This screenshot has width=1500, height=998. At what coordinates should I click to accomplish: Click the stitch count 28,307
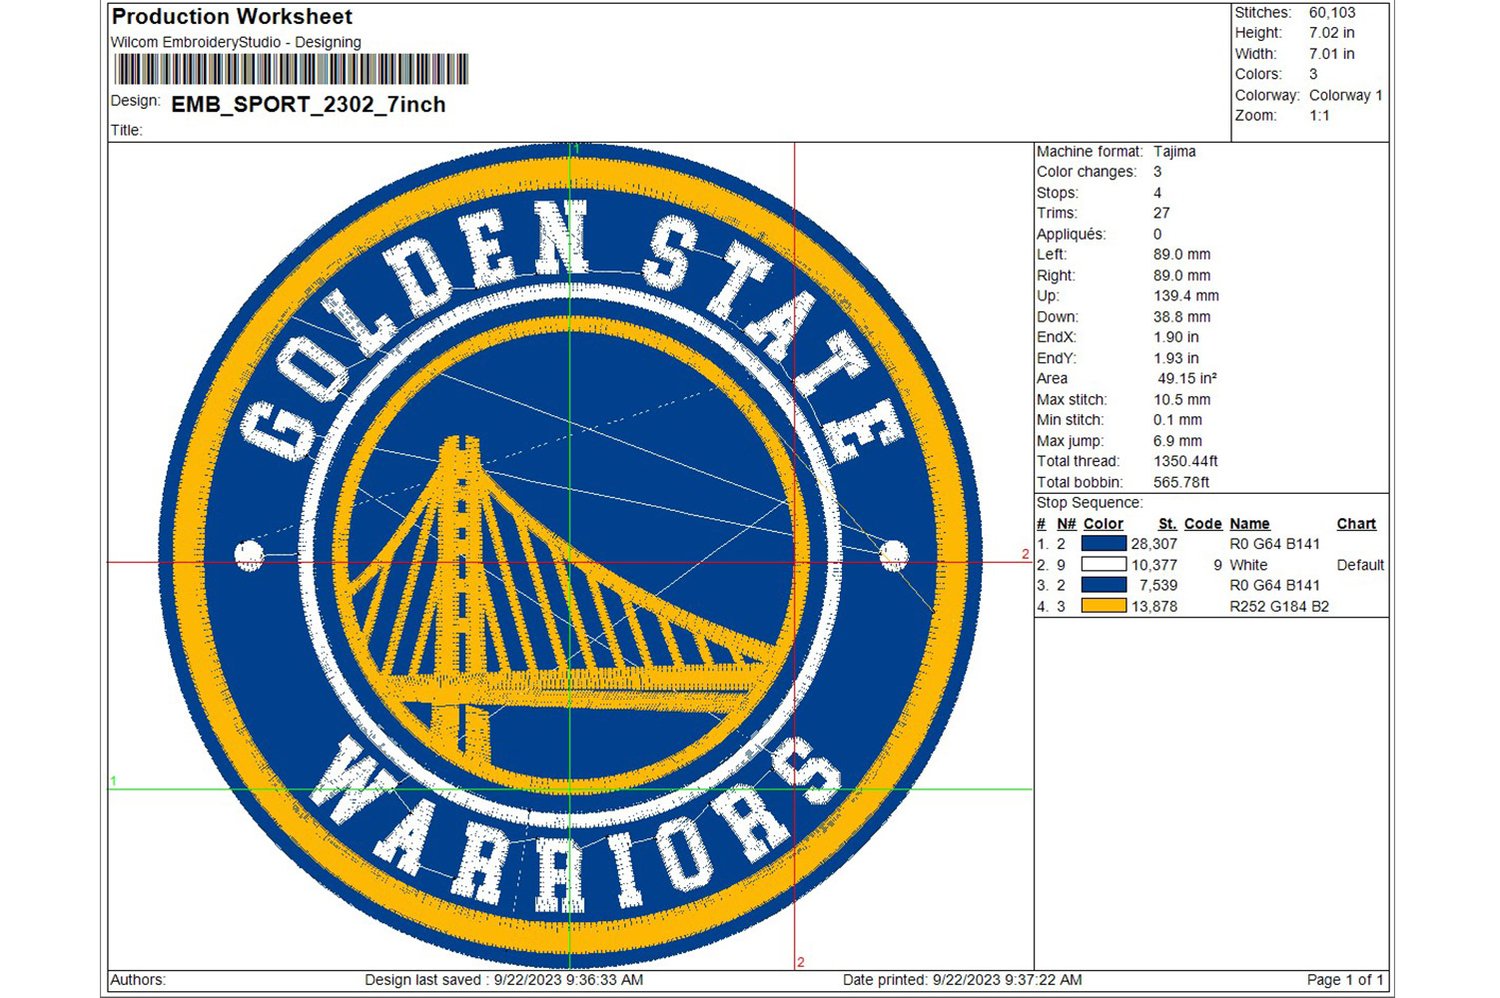pyautogui.click(x=1154, y=544)
